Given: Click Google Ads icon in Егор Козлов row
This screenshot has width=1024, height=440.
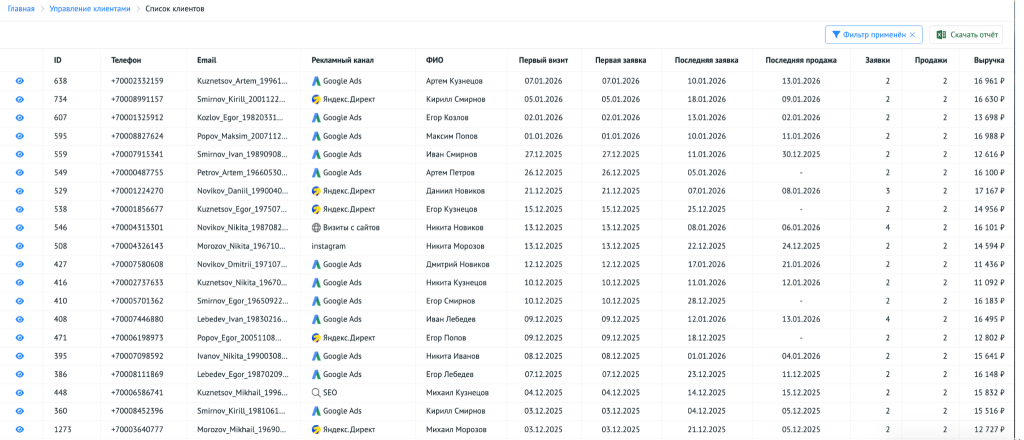Looking at the screenshot, I should [x=316, y=118].
